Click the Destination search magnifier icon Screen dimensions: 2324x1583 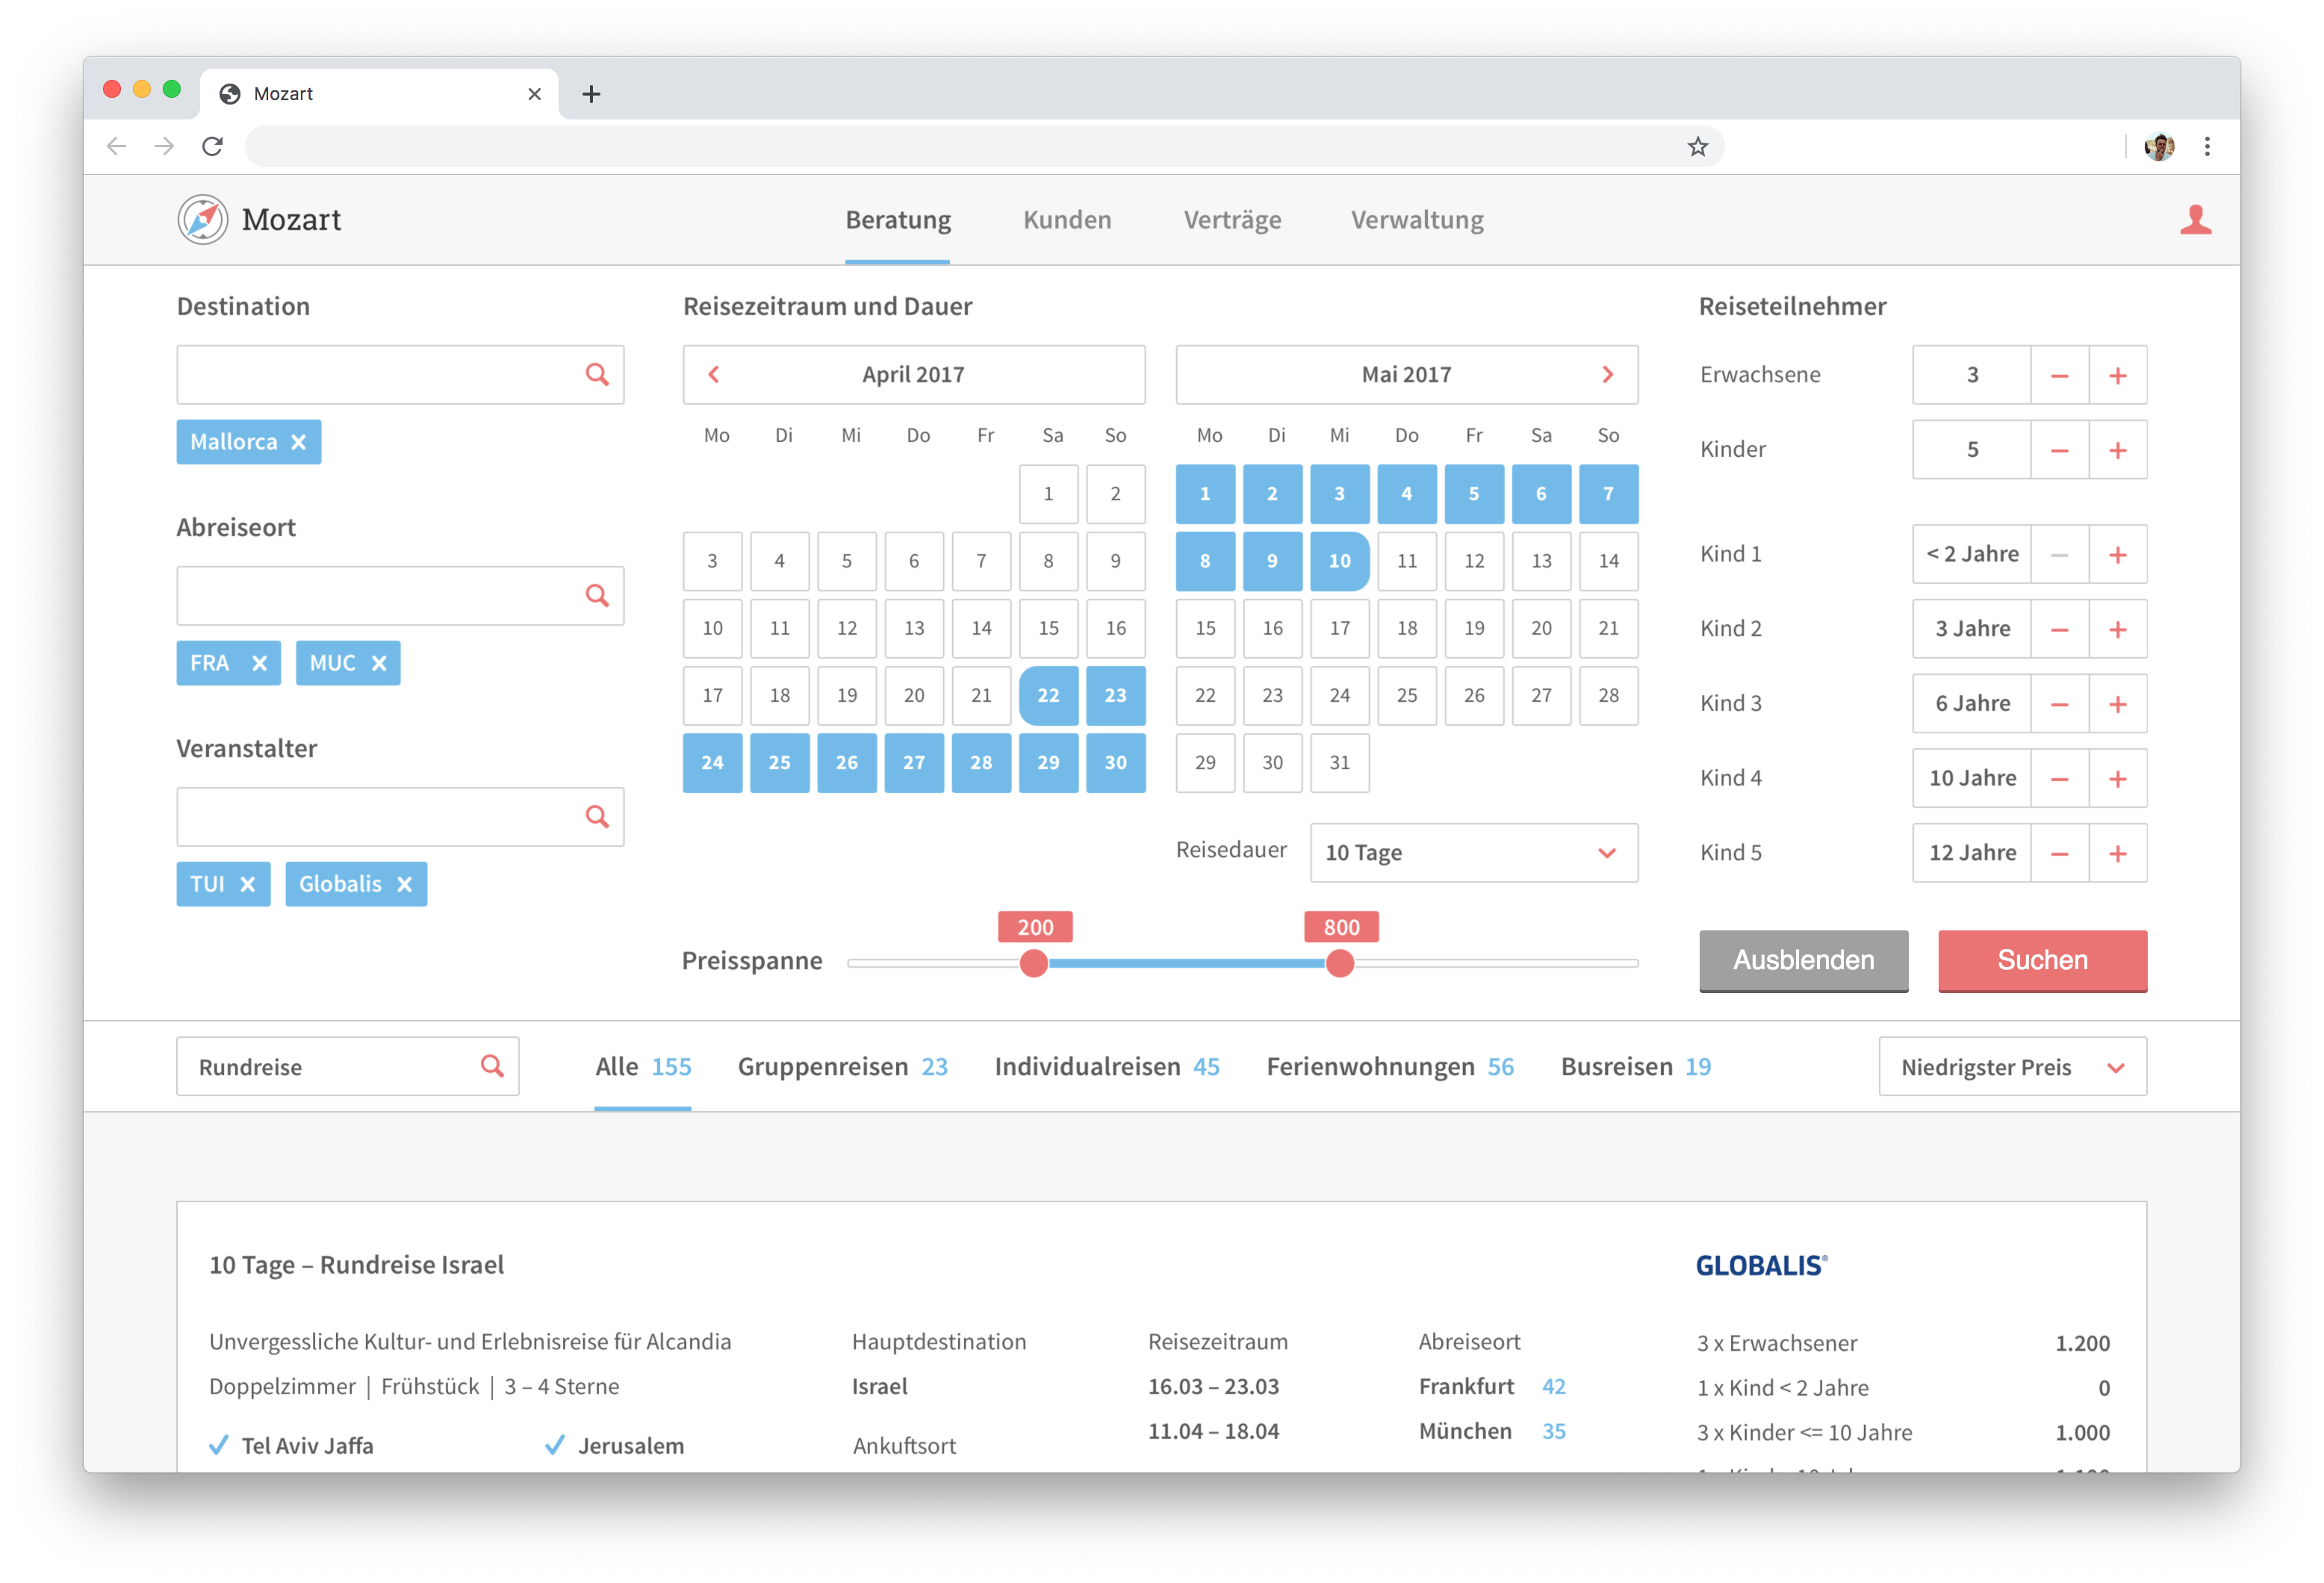pos(597,375)
